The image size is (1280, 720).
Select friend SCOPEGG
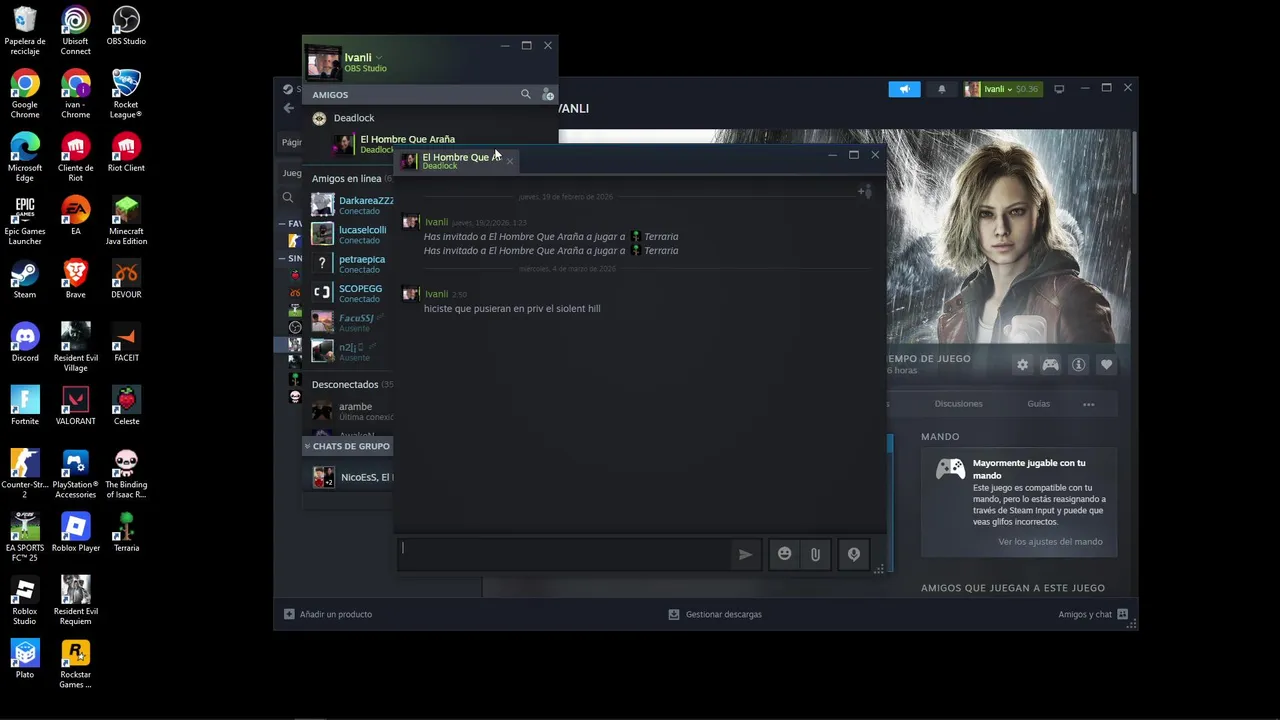coord(352,293)
